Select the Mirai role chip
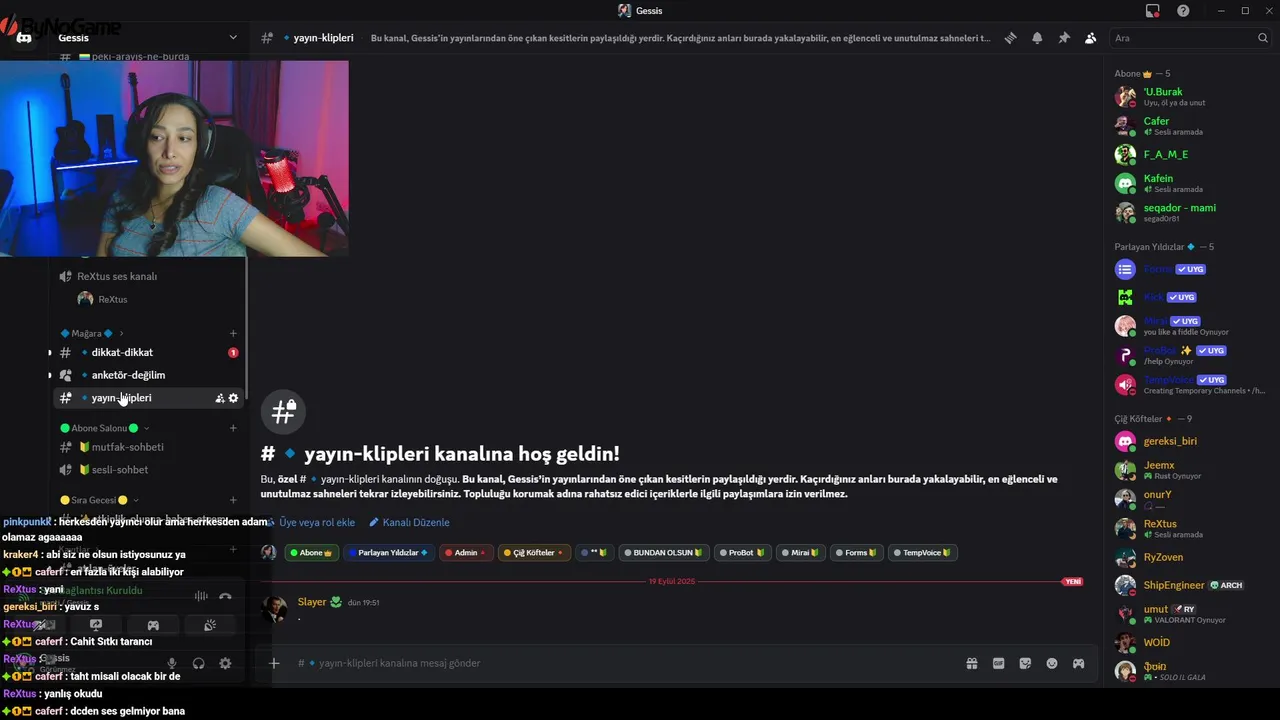This screenshot has height=720, width=1280. point(800,552)
